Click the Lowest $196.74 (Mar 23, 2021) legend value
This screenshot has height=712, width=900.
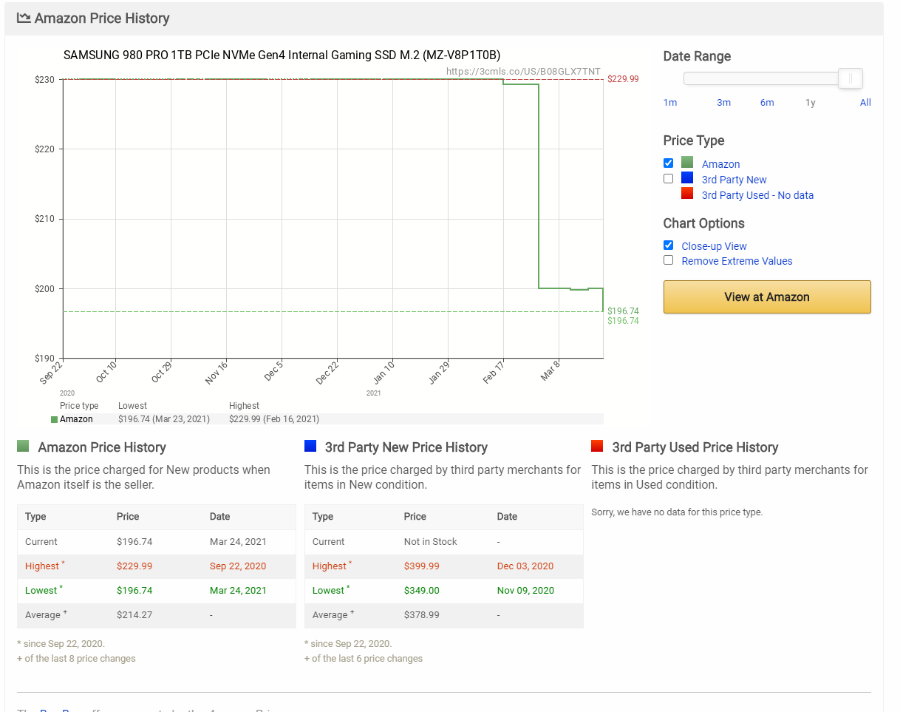coord(164,419)
